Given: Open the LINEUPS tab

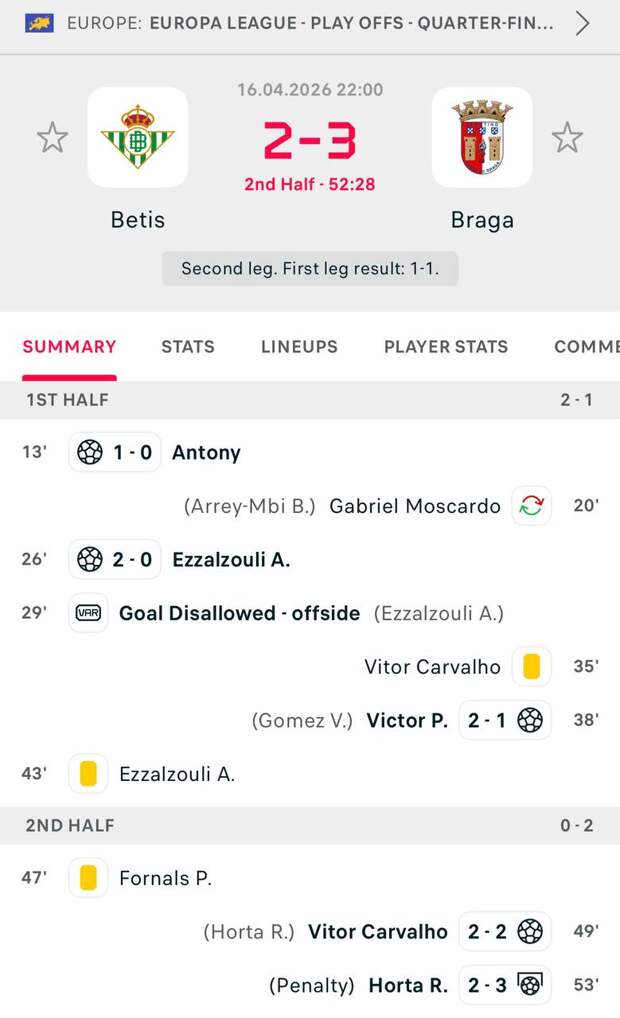Looking at the screenshot, I should click(x=299, y=347).
